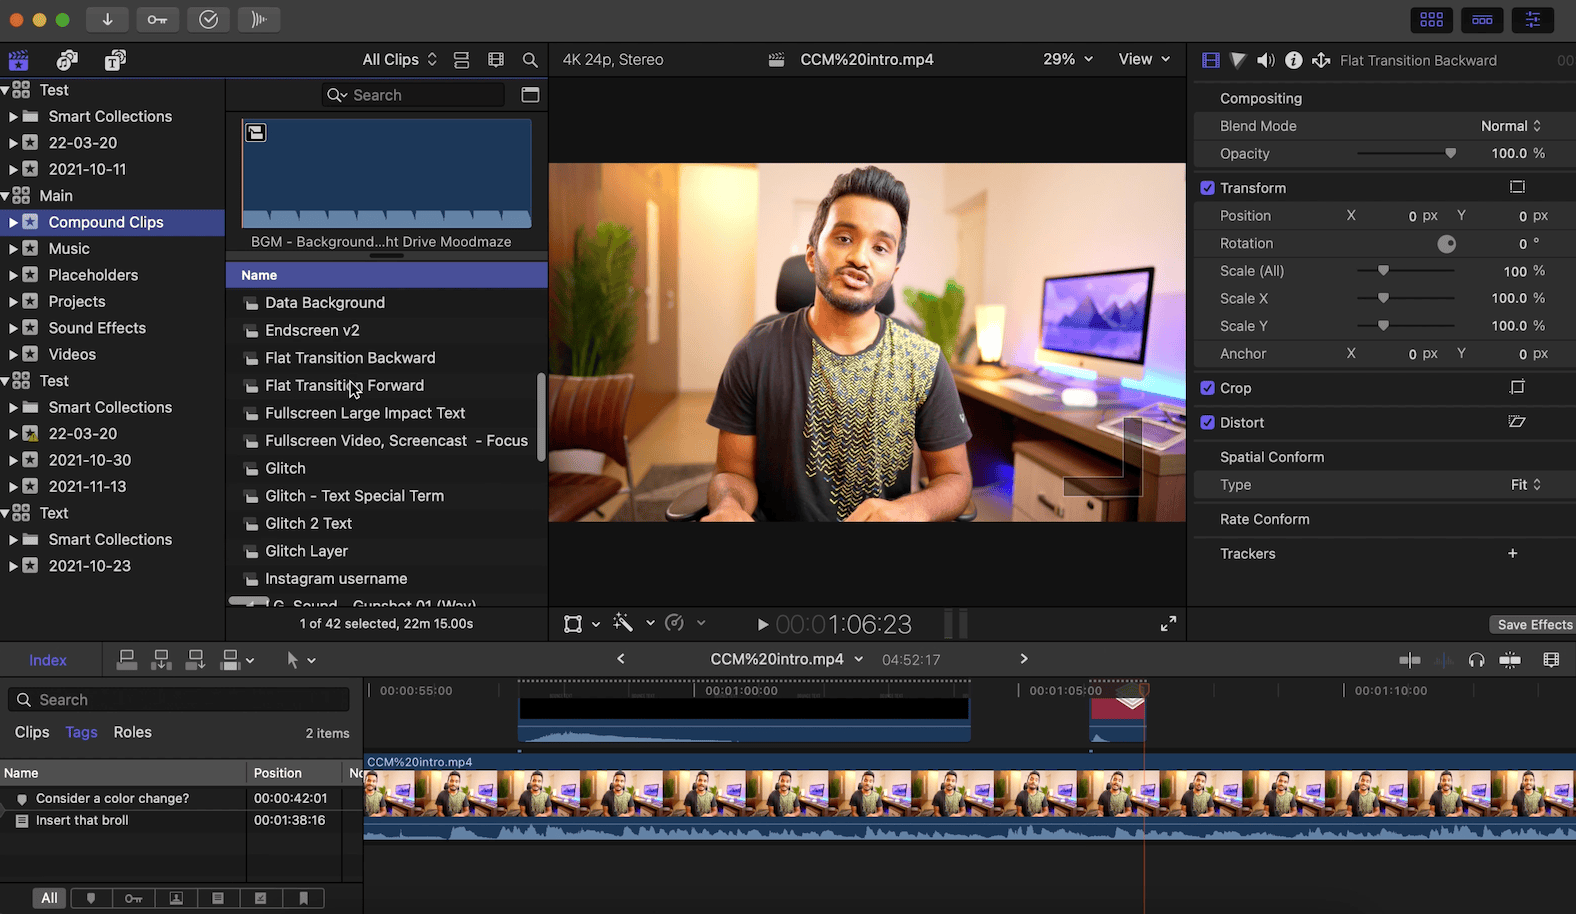Image resolution: width=1576 pixels, height=914 pixels.
Task: Open the Audio inspector
Action: point(1265,60)
